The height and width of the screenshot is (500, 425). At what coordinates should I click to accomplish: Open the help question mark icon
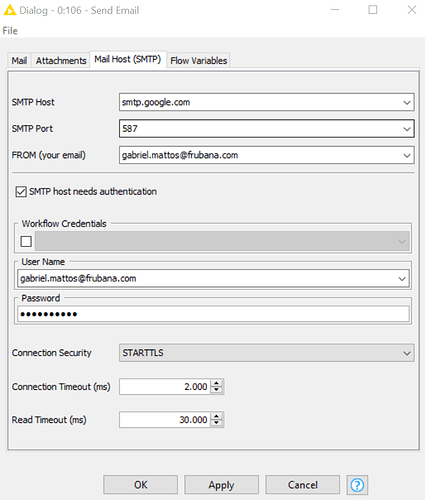(357, 485)
